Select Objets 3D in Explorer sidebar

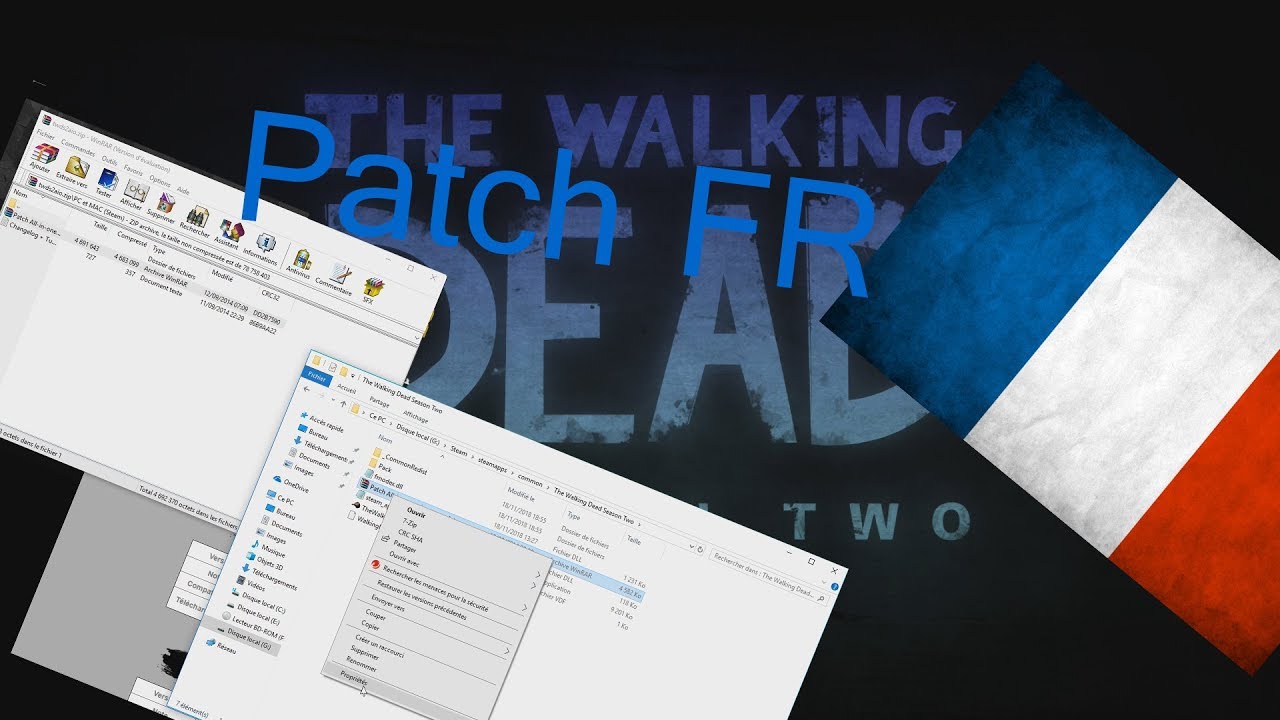[269, 563]
